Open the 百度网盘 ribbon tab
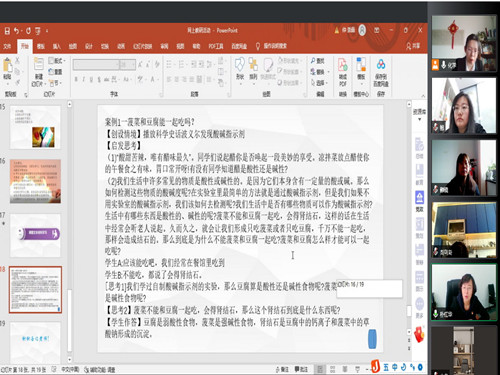The width and height of the screenshot is (500, 375). [239, 46]
